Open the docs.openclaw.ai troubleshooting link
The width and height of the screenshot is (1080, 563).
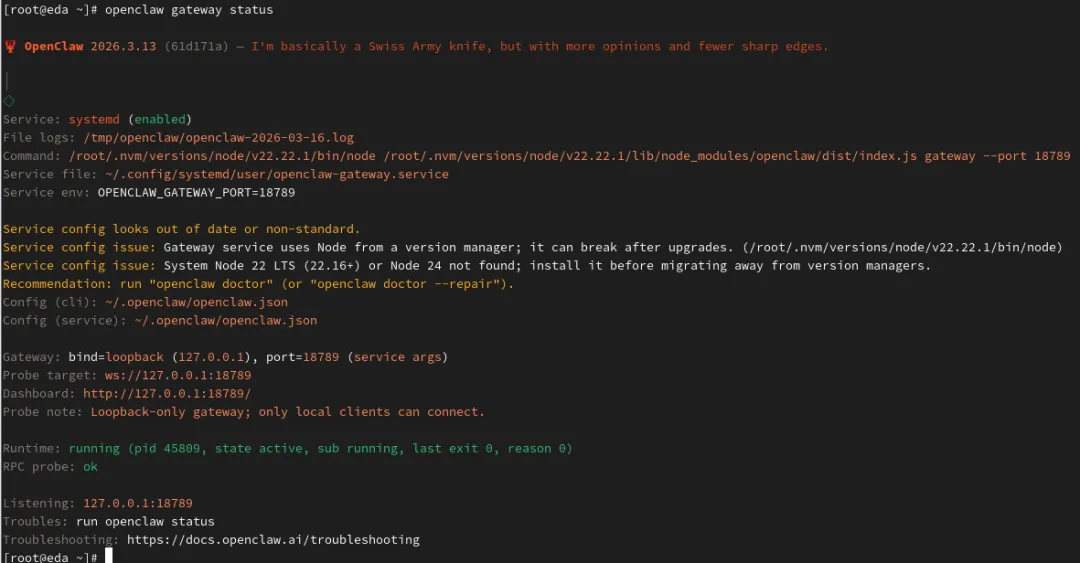[273, 539]
